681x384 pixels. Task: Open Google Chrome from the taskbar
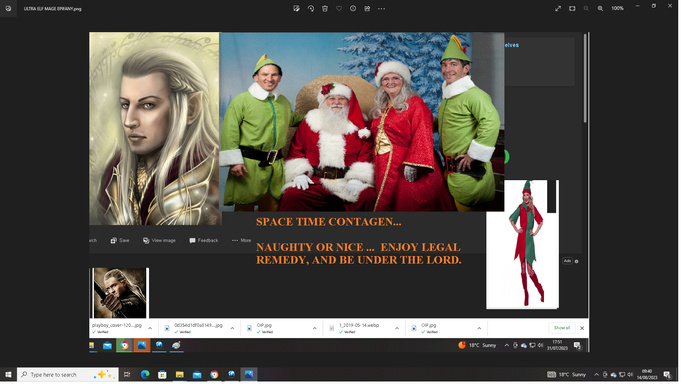coord(214,374)
